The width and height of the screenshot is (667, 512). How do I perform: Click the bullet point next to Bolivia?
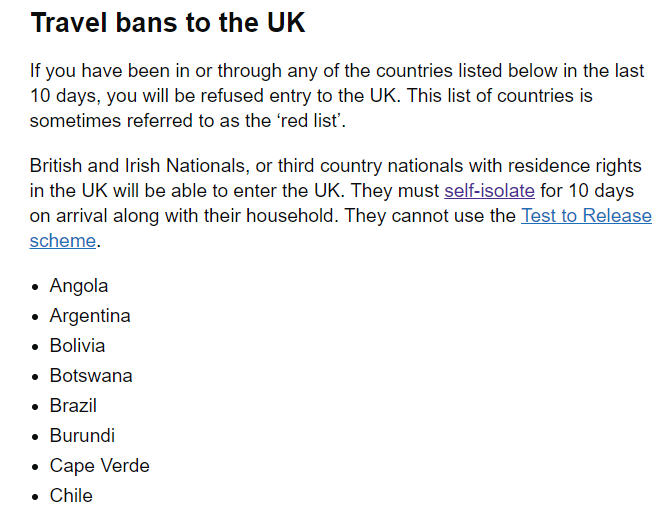(x=35, y=347)
